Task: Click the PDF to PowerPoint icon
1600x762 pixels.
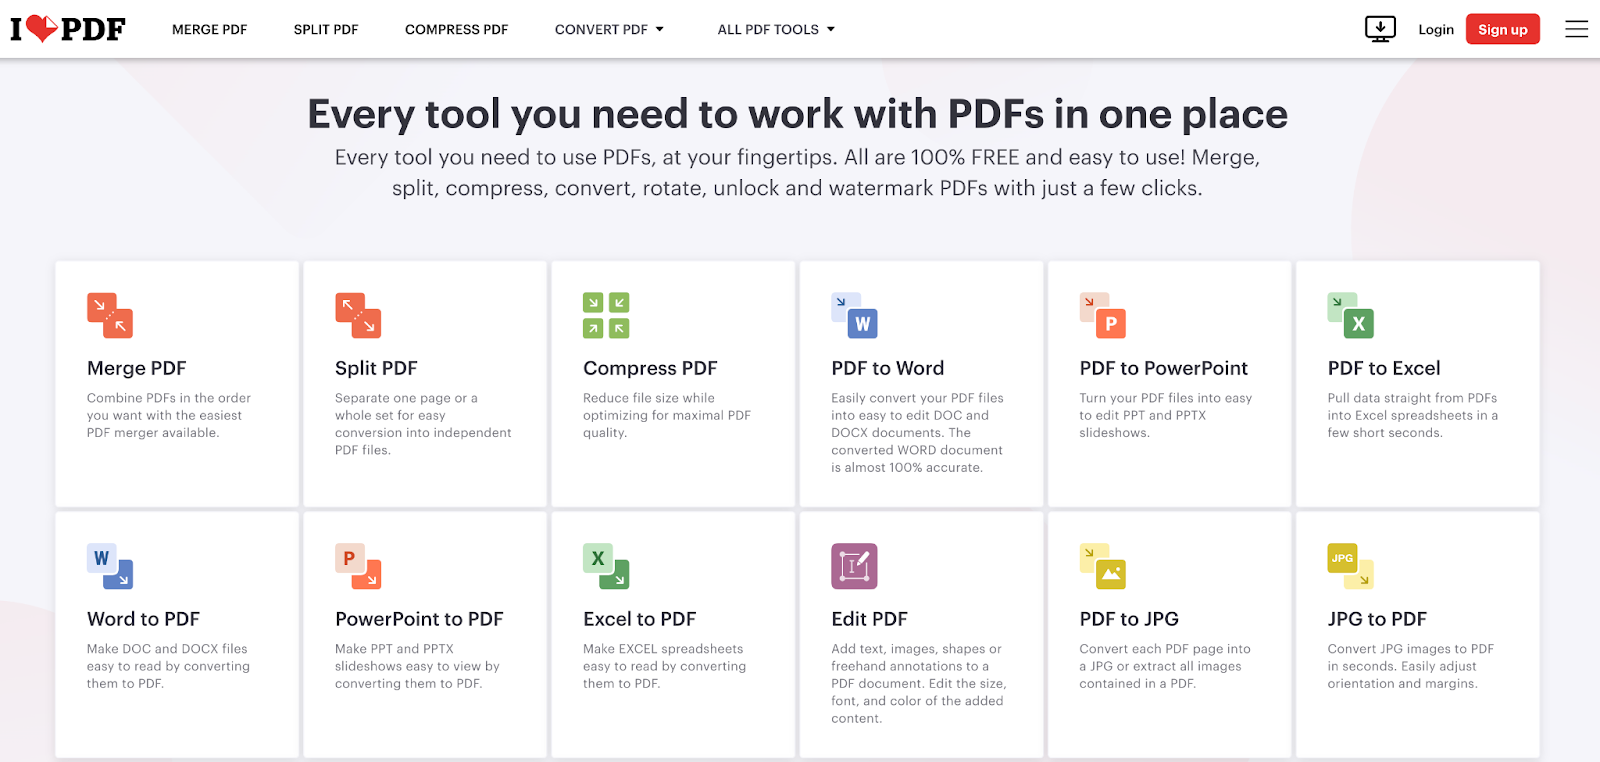Action: coord(1103,315)
